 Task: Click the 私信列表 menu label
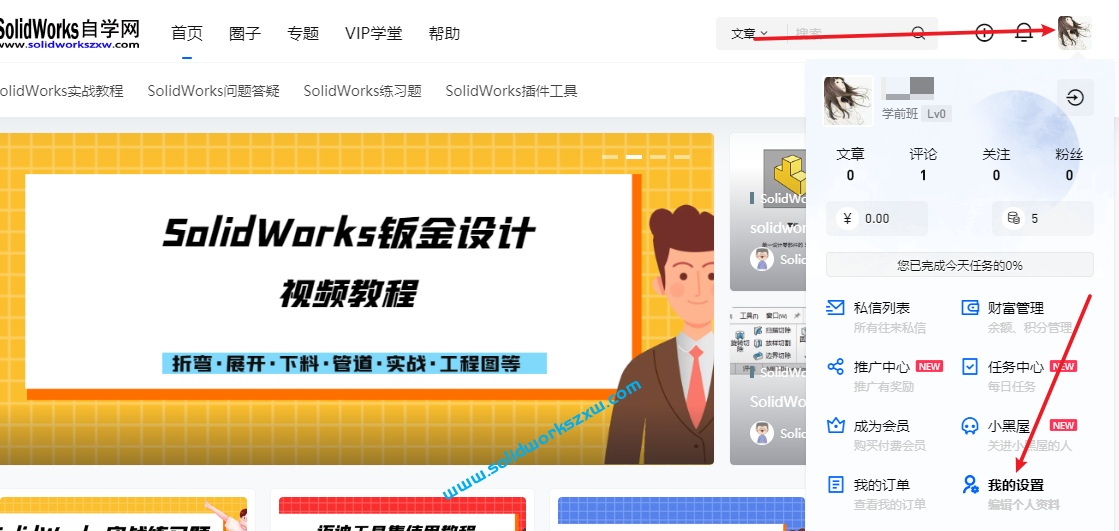click(x=881, y=308)
